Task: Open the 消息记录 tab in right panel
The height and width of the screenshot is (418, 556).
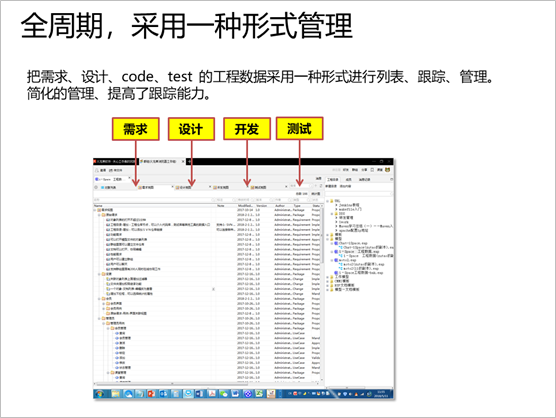Action: coord(364,179)
